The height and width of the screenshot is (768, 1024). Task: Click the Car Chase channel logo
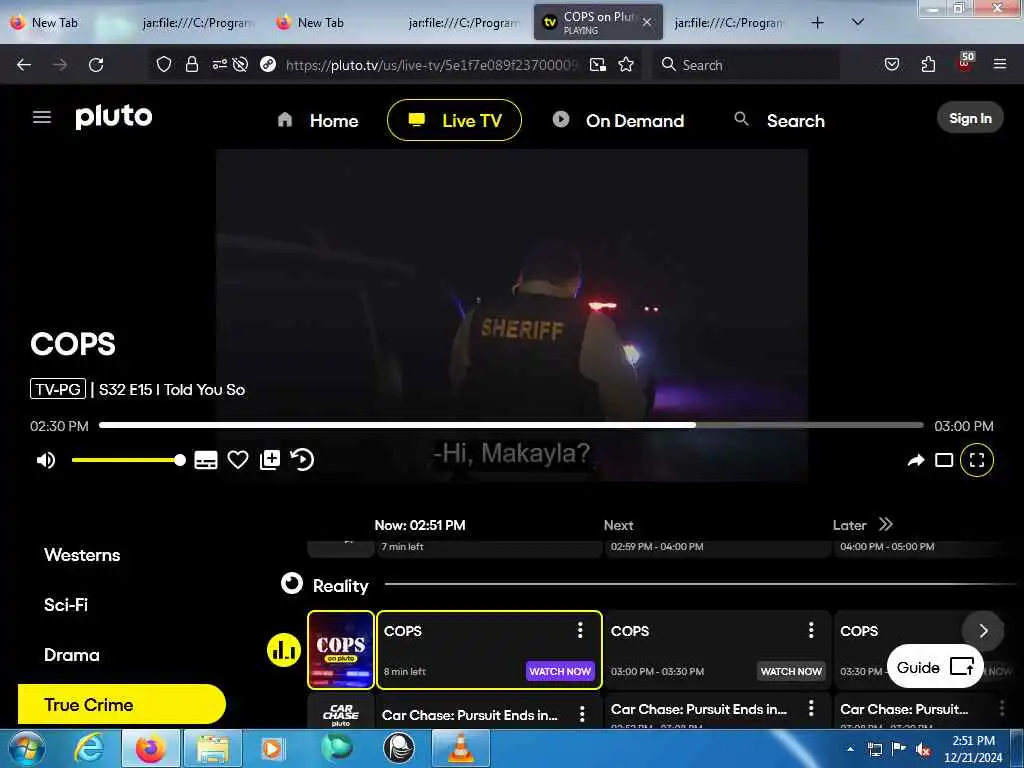[x=340, y=713]
